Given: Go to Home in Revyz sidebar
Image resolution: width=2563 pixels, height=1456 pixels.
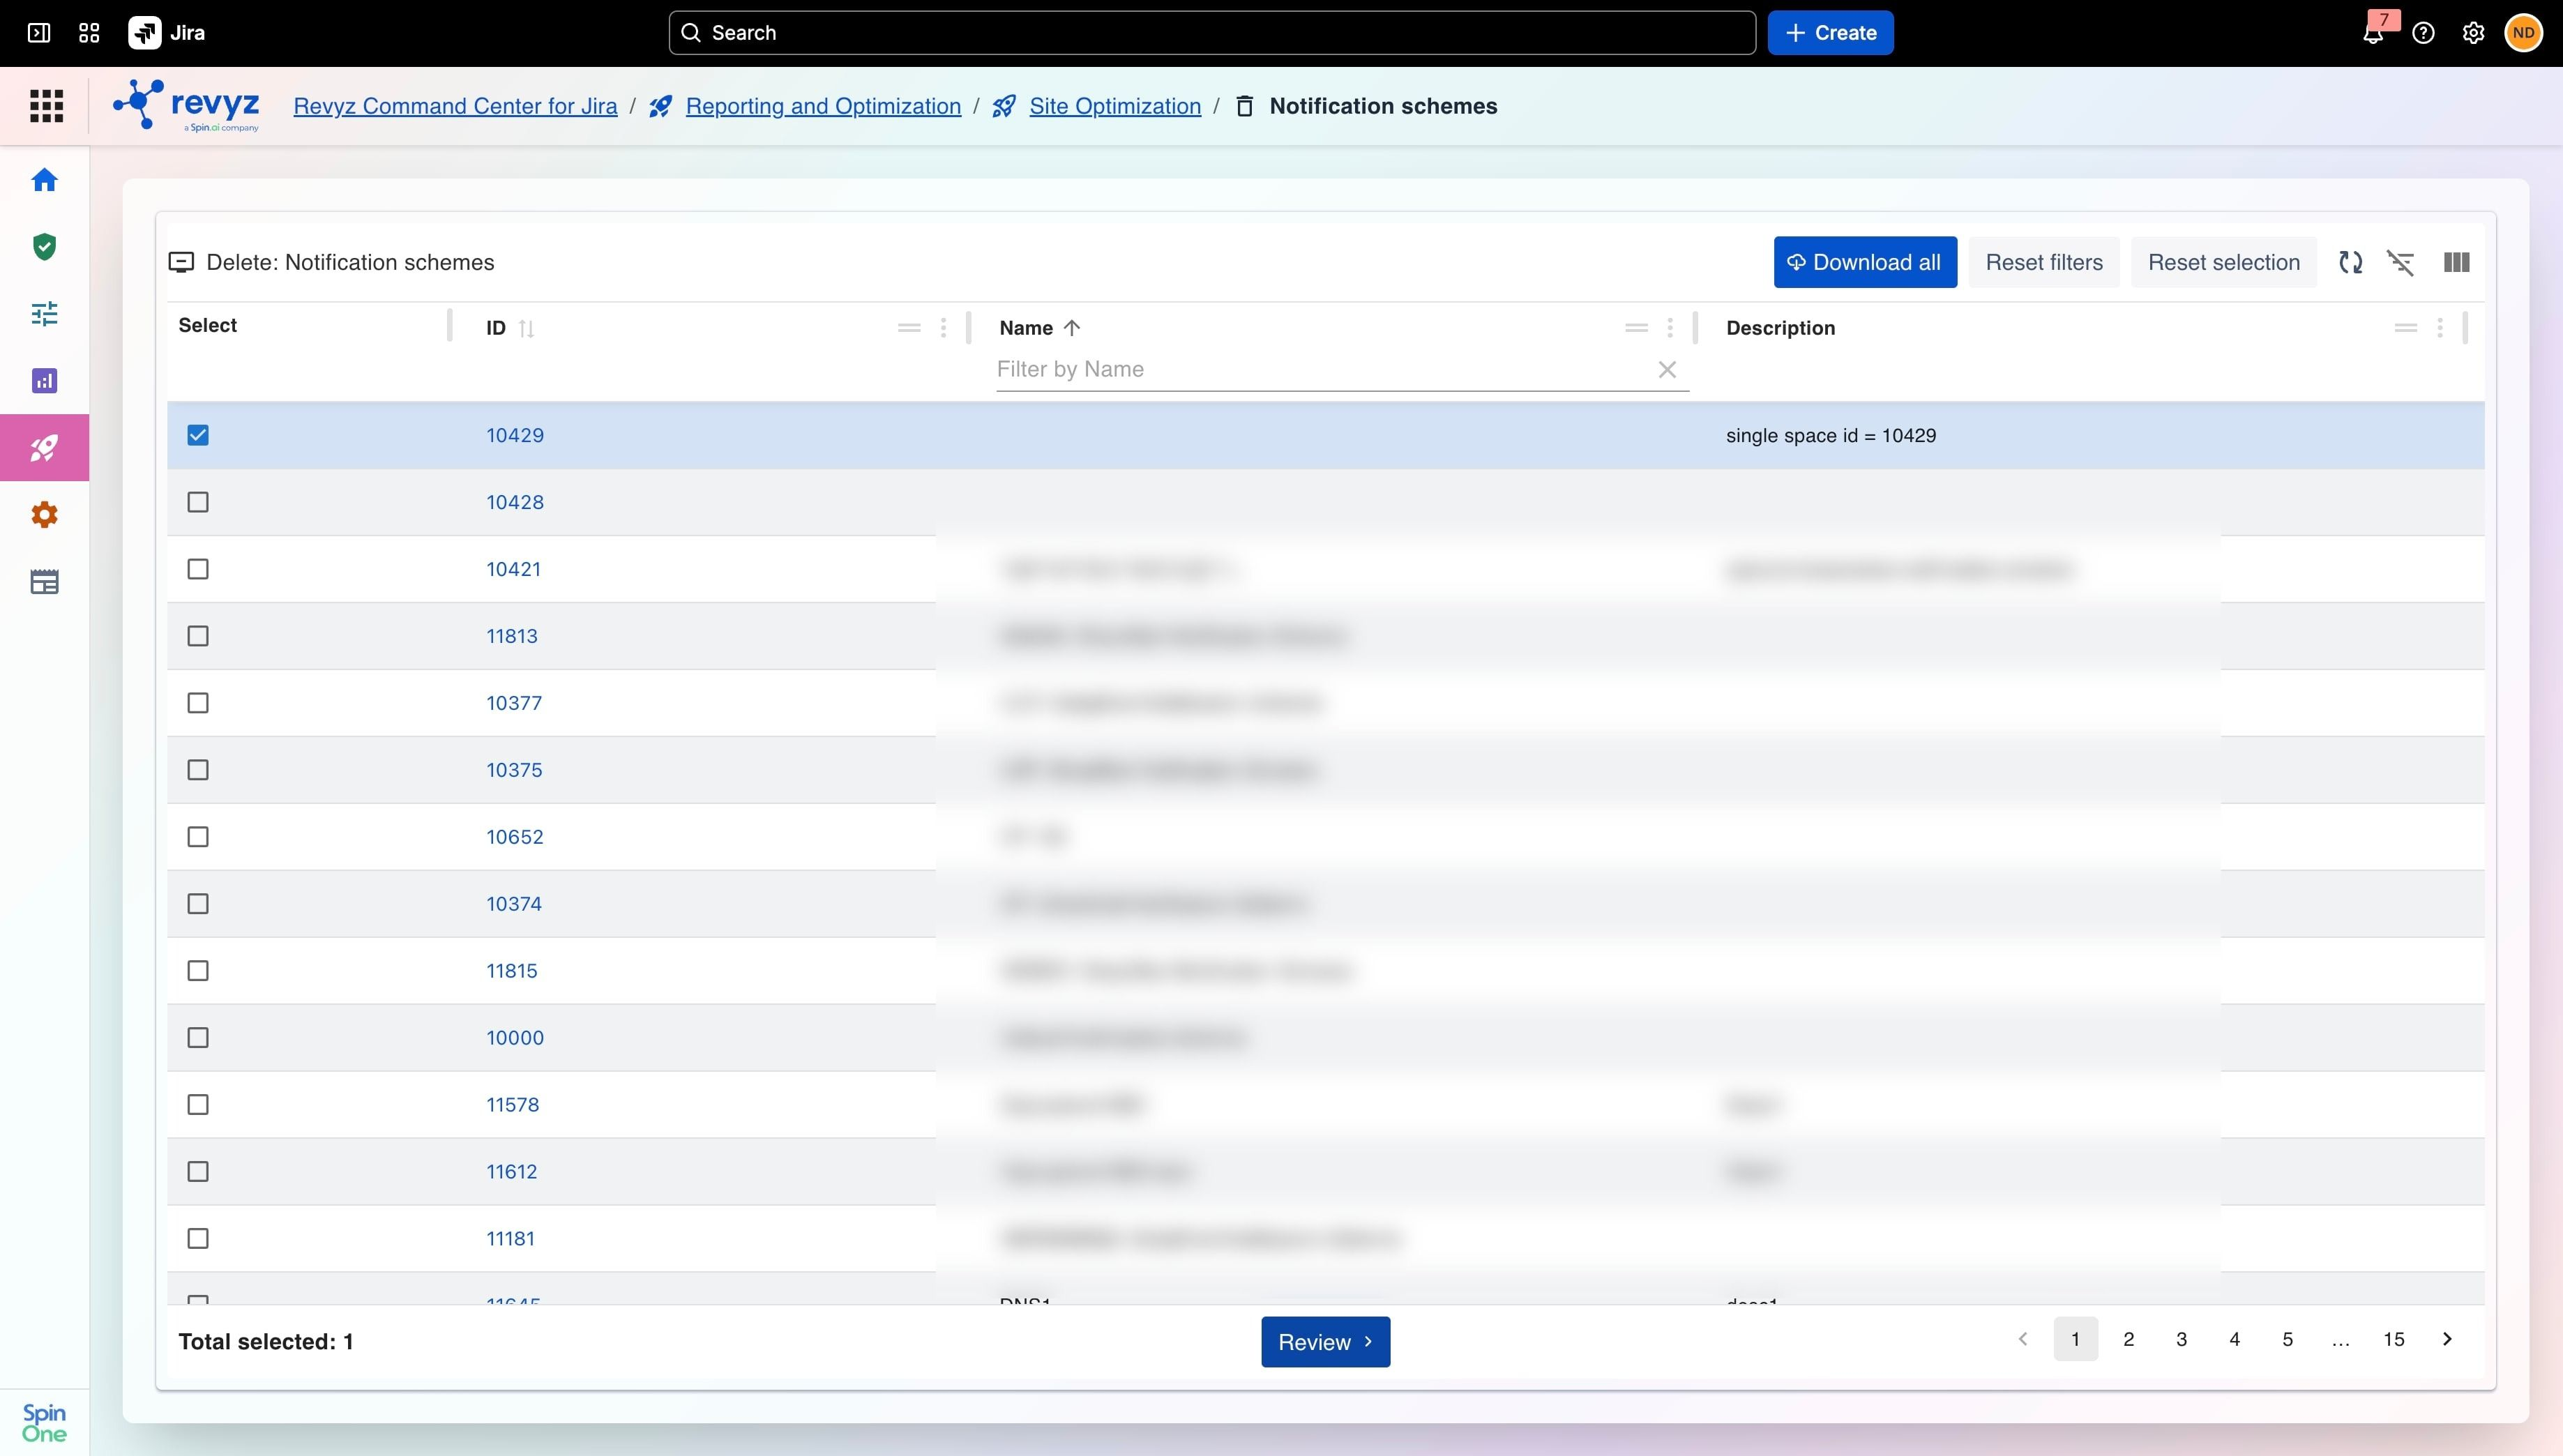Looking at the screenshot, I should click(44, 180).
